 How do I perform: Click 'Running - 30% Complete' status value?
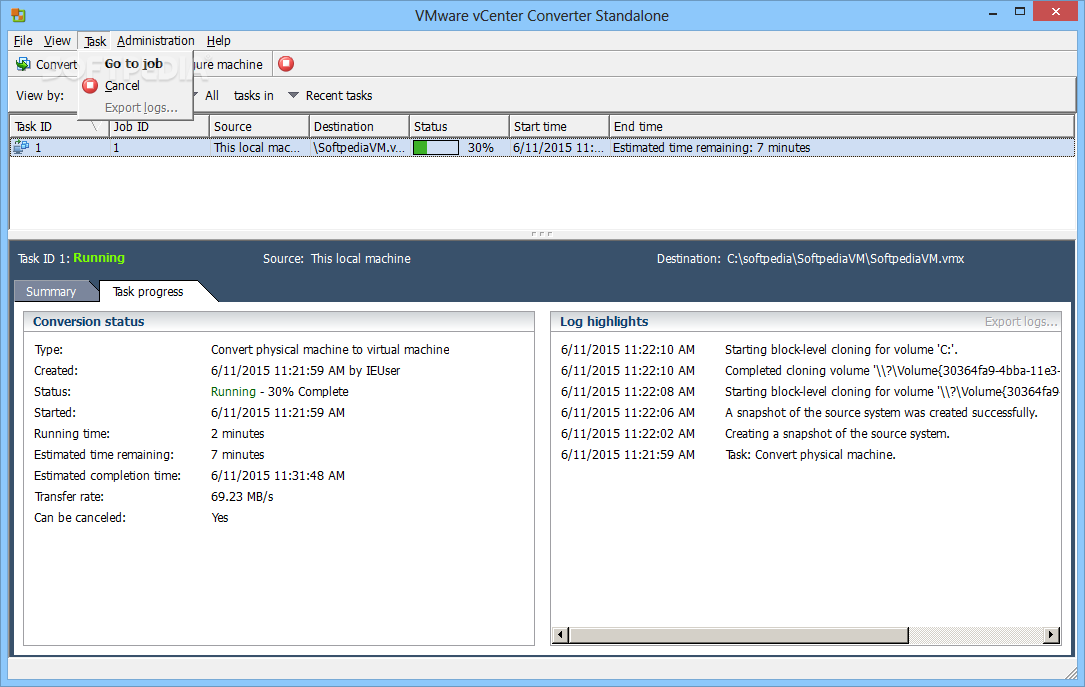pos(280,392)
